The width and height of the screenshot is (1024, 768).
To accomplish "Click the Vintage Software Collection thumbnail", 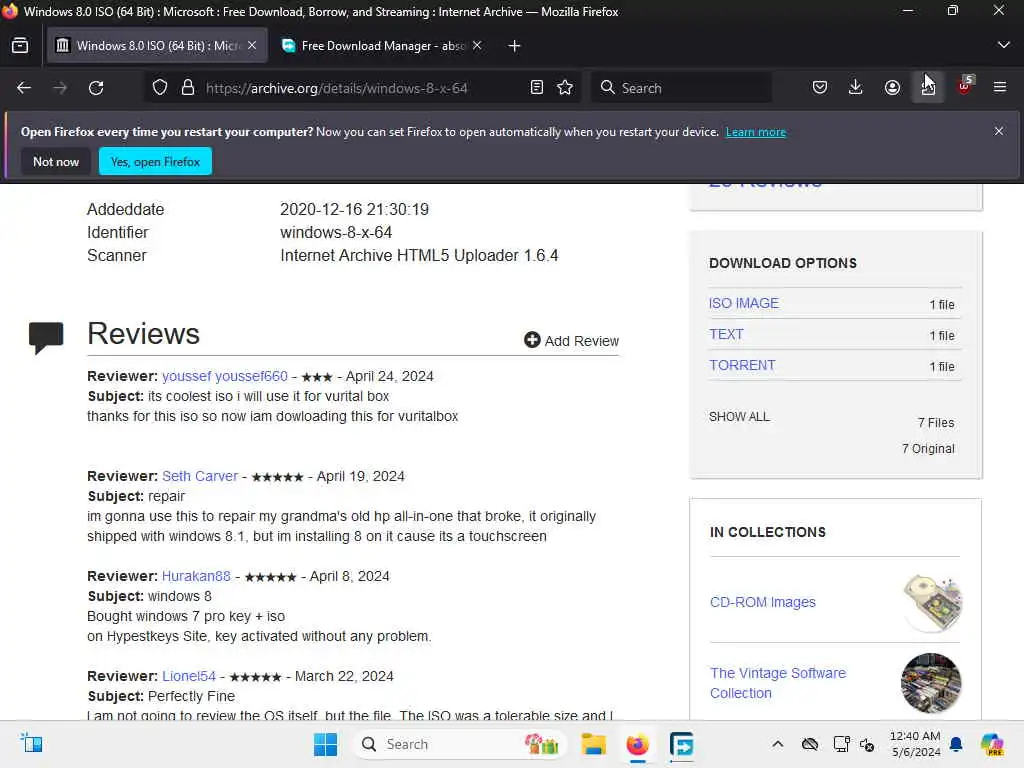I will click(x=931, y=683).
